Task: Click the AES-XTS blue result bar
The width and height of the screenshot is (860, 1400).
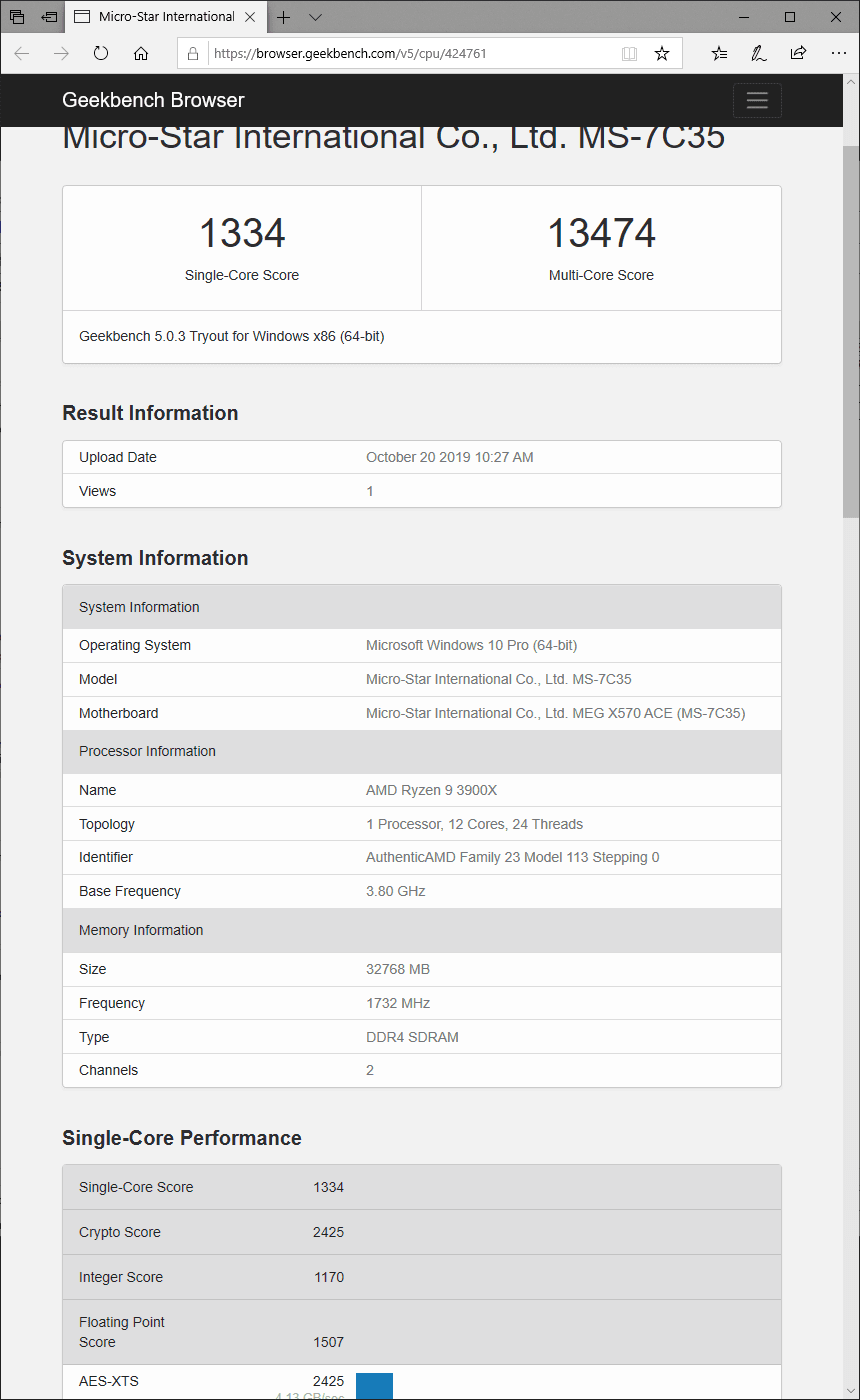Action: click(x=374, y=1386)
